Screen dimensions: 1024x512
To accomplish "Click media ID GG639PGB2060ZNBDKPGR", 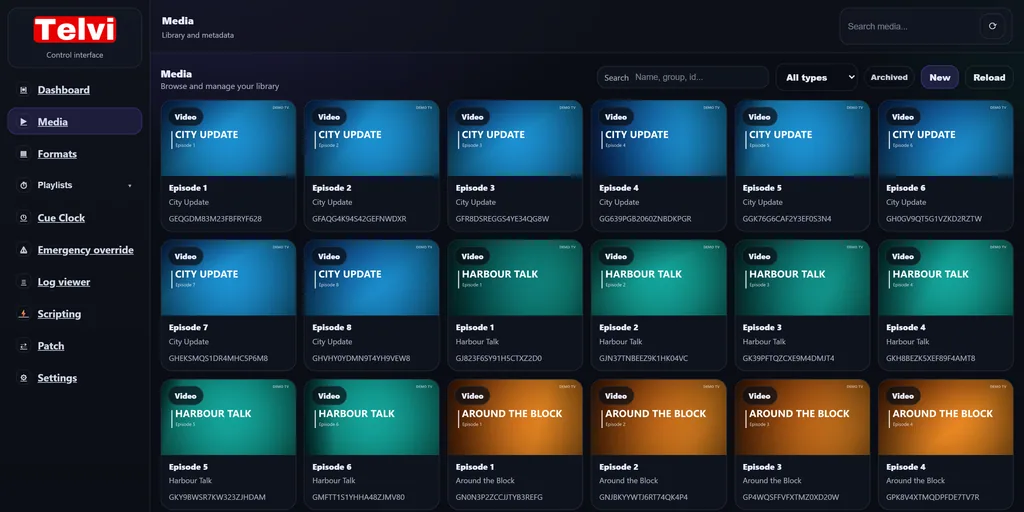I will tap(645, 219).
